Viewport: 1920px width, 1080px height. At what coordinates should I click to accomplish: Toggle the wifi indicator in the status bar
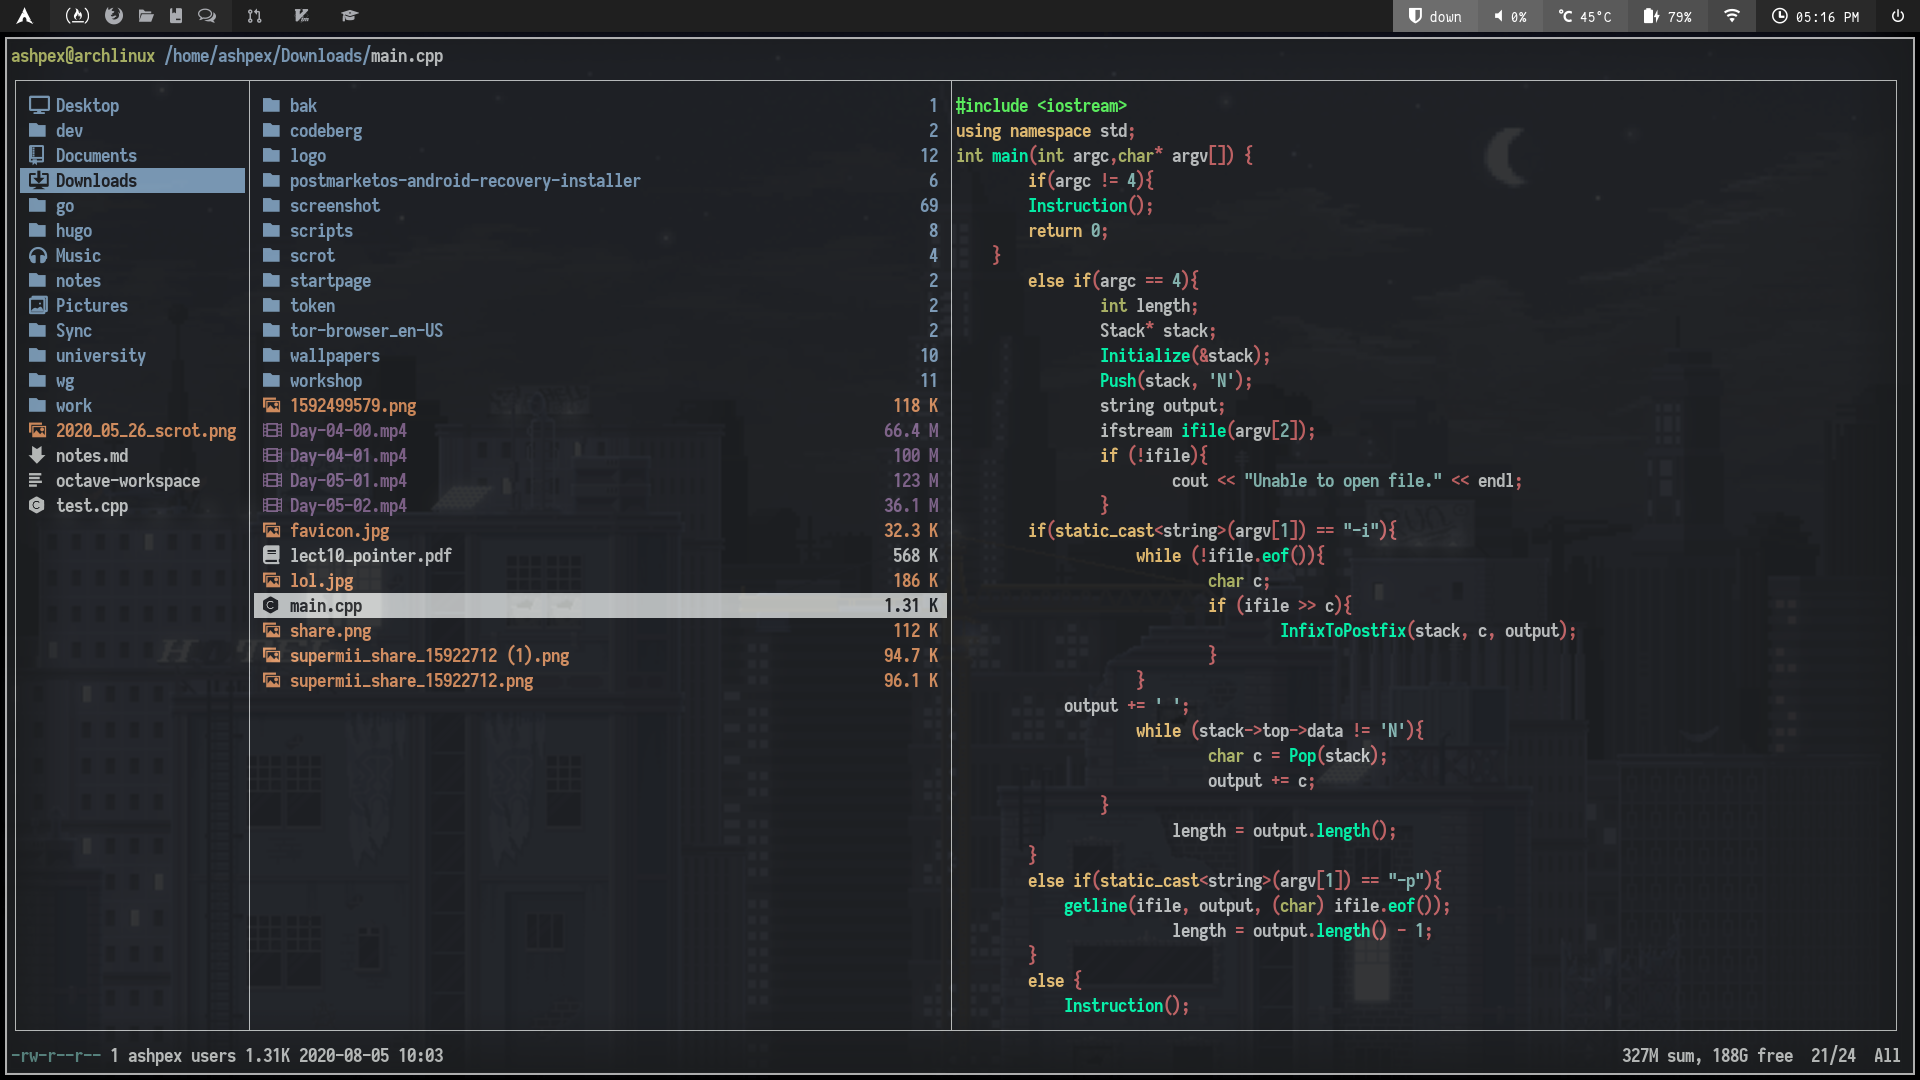click(1730, 16)
